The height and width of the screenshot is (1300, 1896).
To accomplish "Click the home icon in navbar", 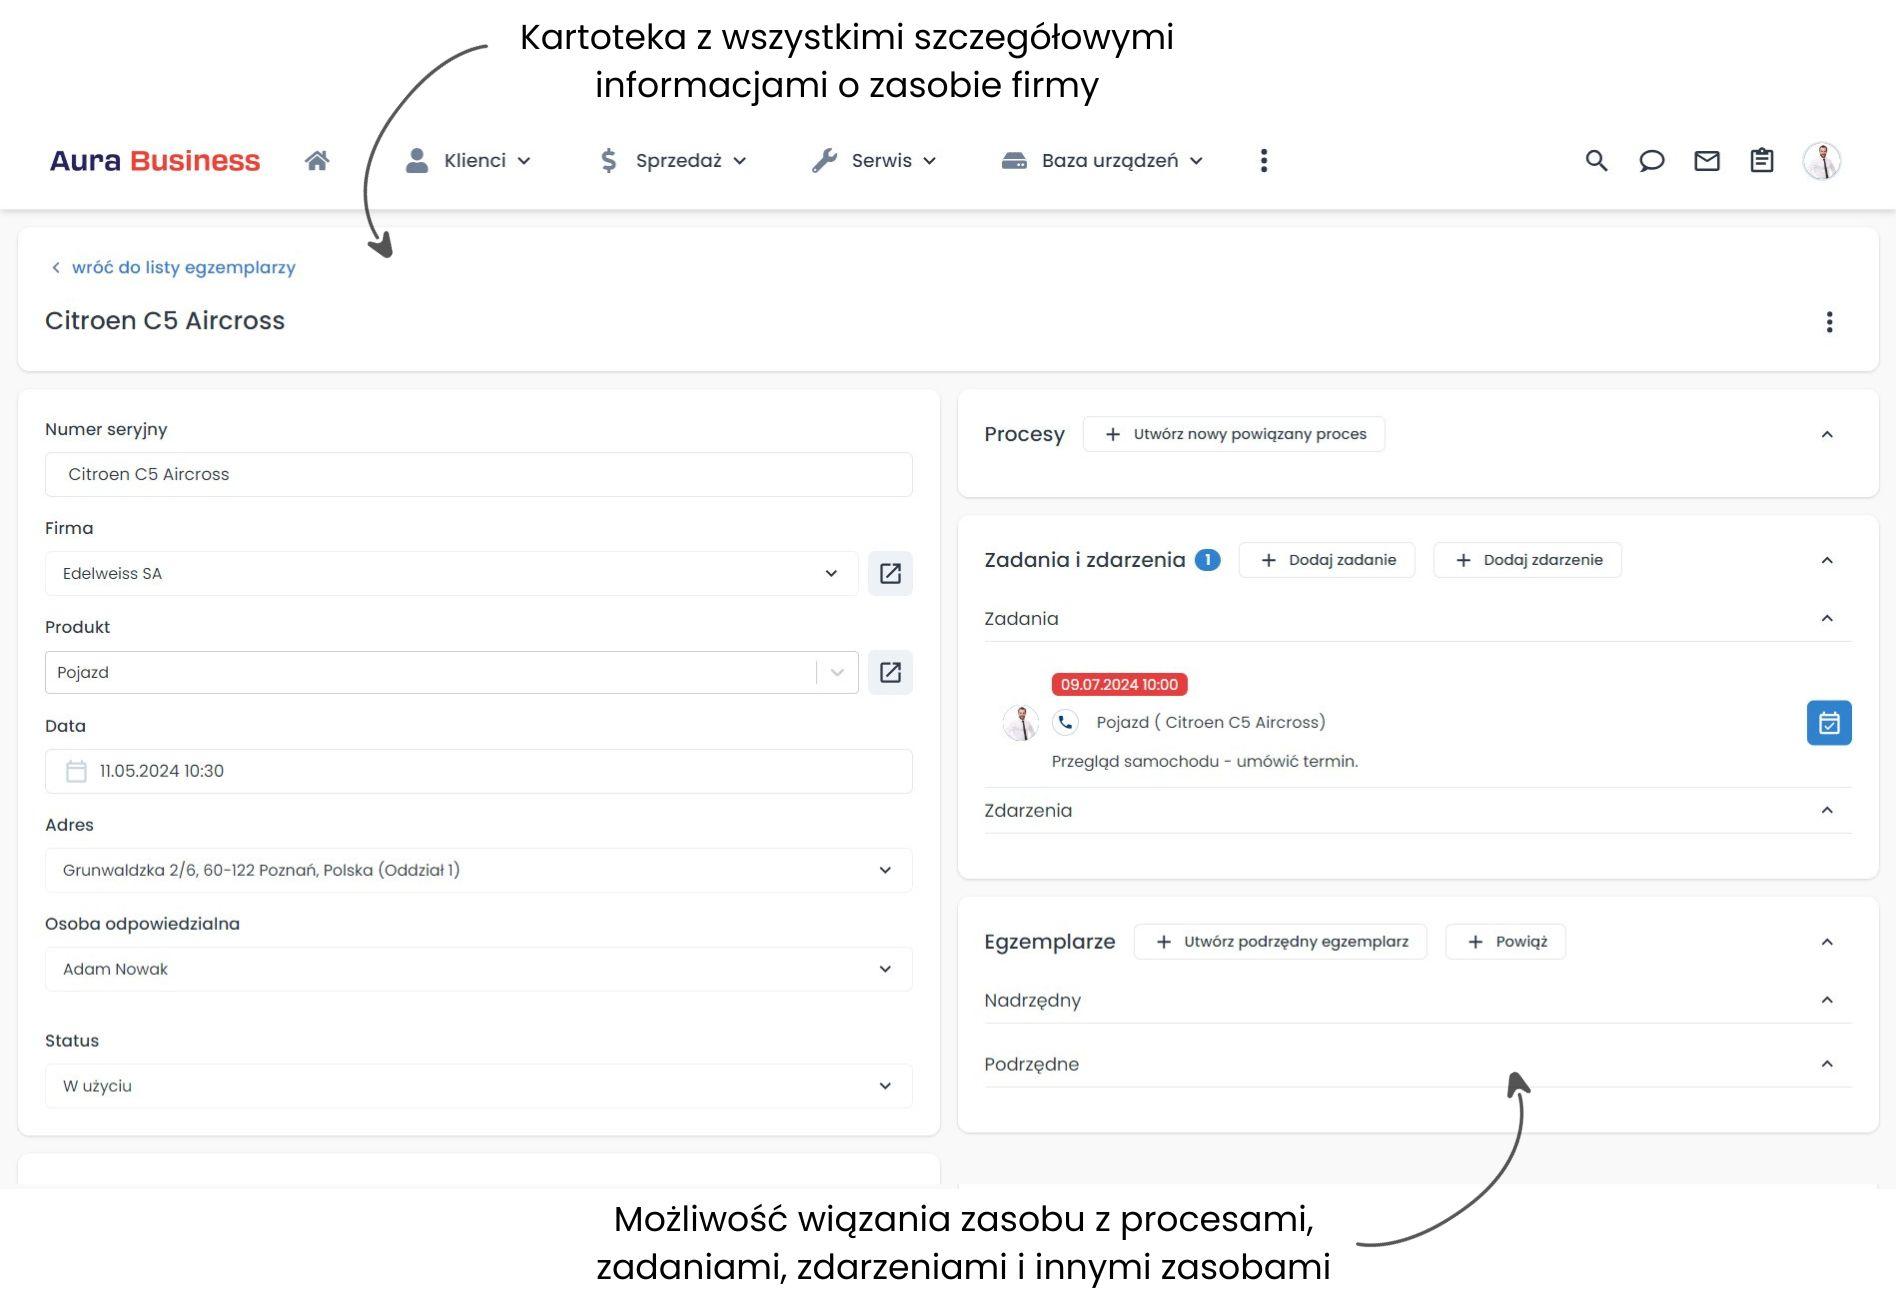I will (317, 161).
